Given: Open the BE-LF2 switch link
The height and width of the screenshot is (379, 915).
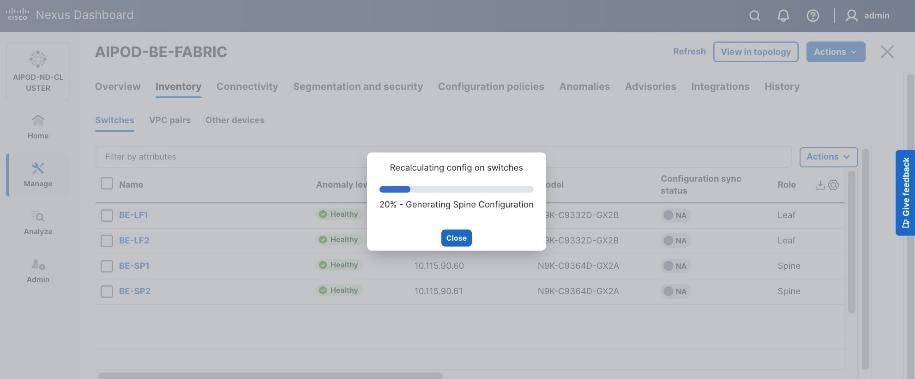Looking at the screenshot, I should tap(134, 240).
